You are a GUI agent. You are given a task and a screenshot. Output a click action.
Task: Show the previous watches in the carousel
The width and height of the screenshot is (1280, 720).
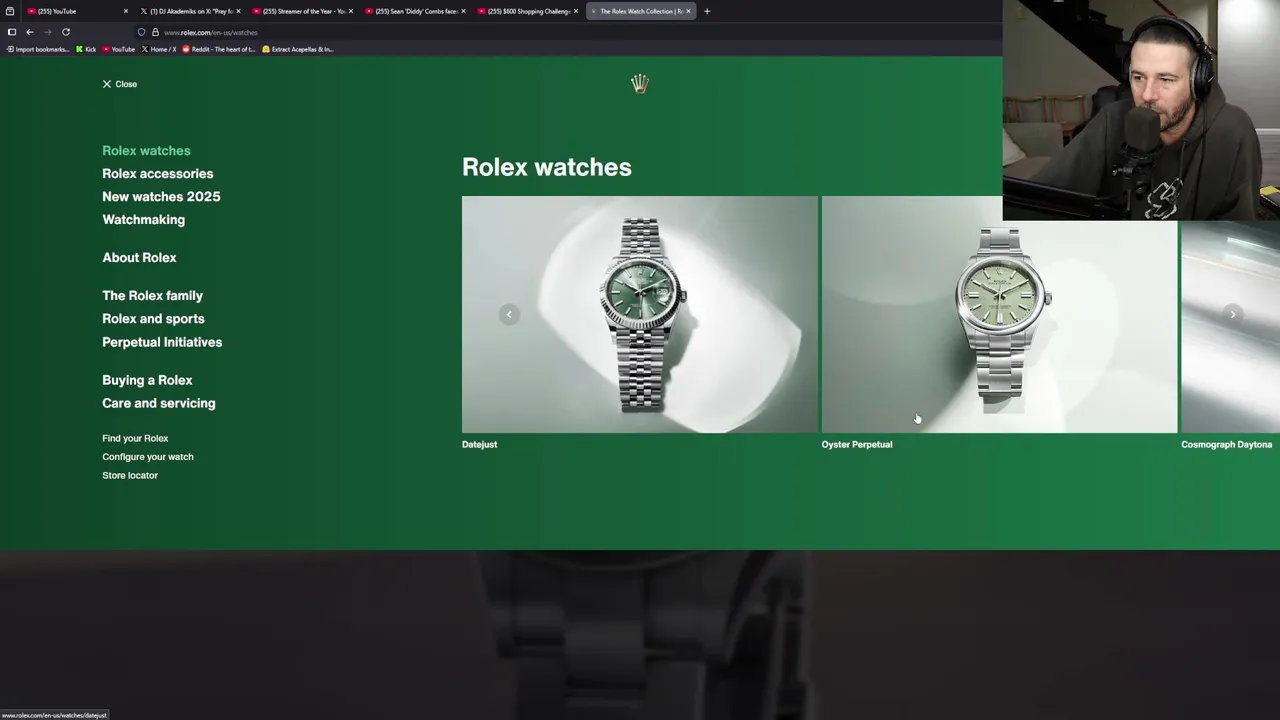(x=509, y=314)
